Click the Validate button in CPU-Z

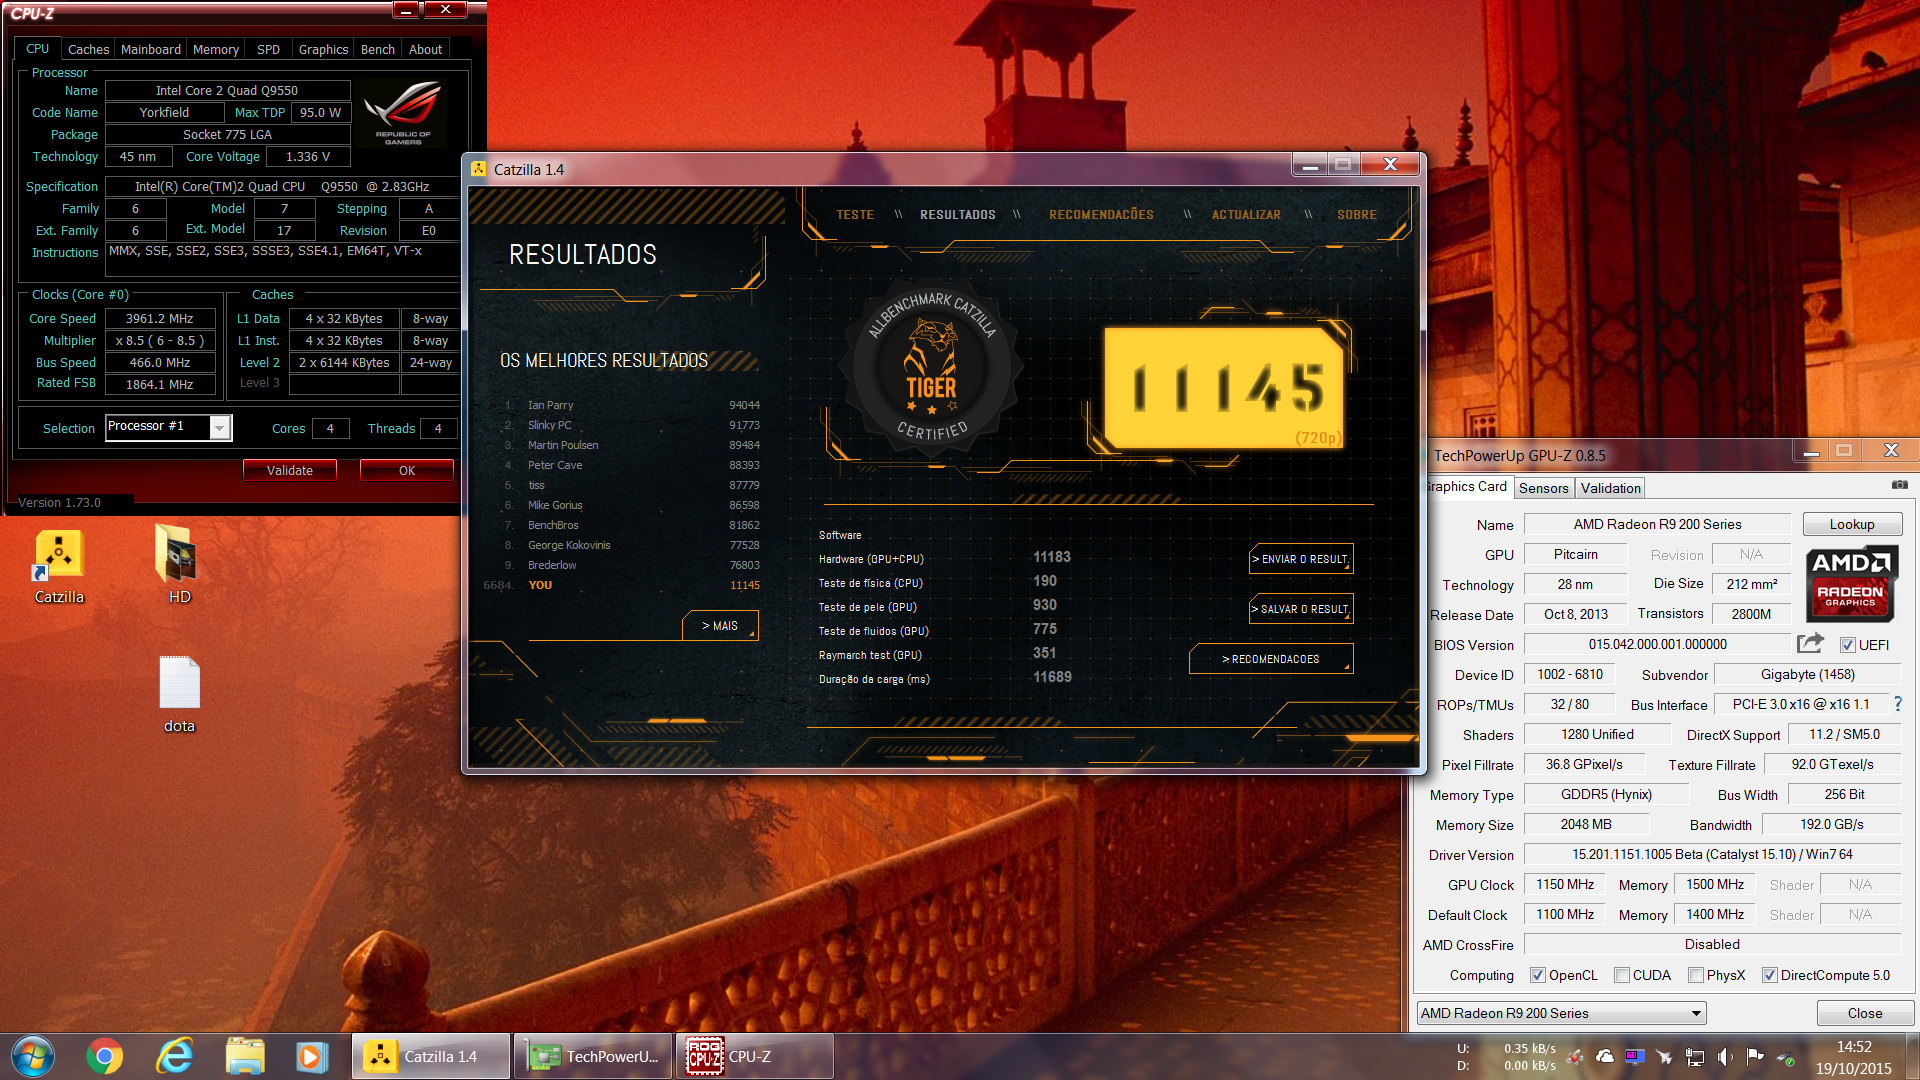tap(290, 470)
